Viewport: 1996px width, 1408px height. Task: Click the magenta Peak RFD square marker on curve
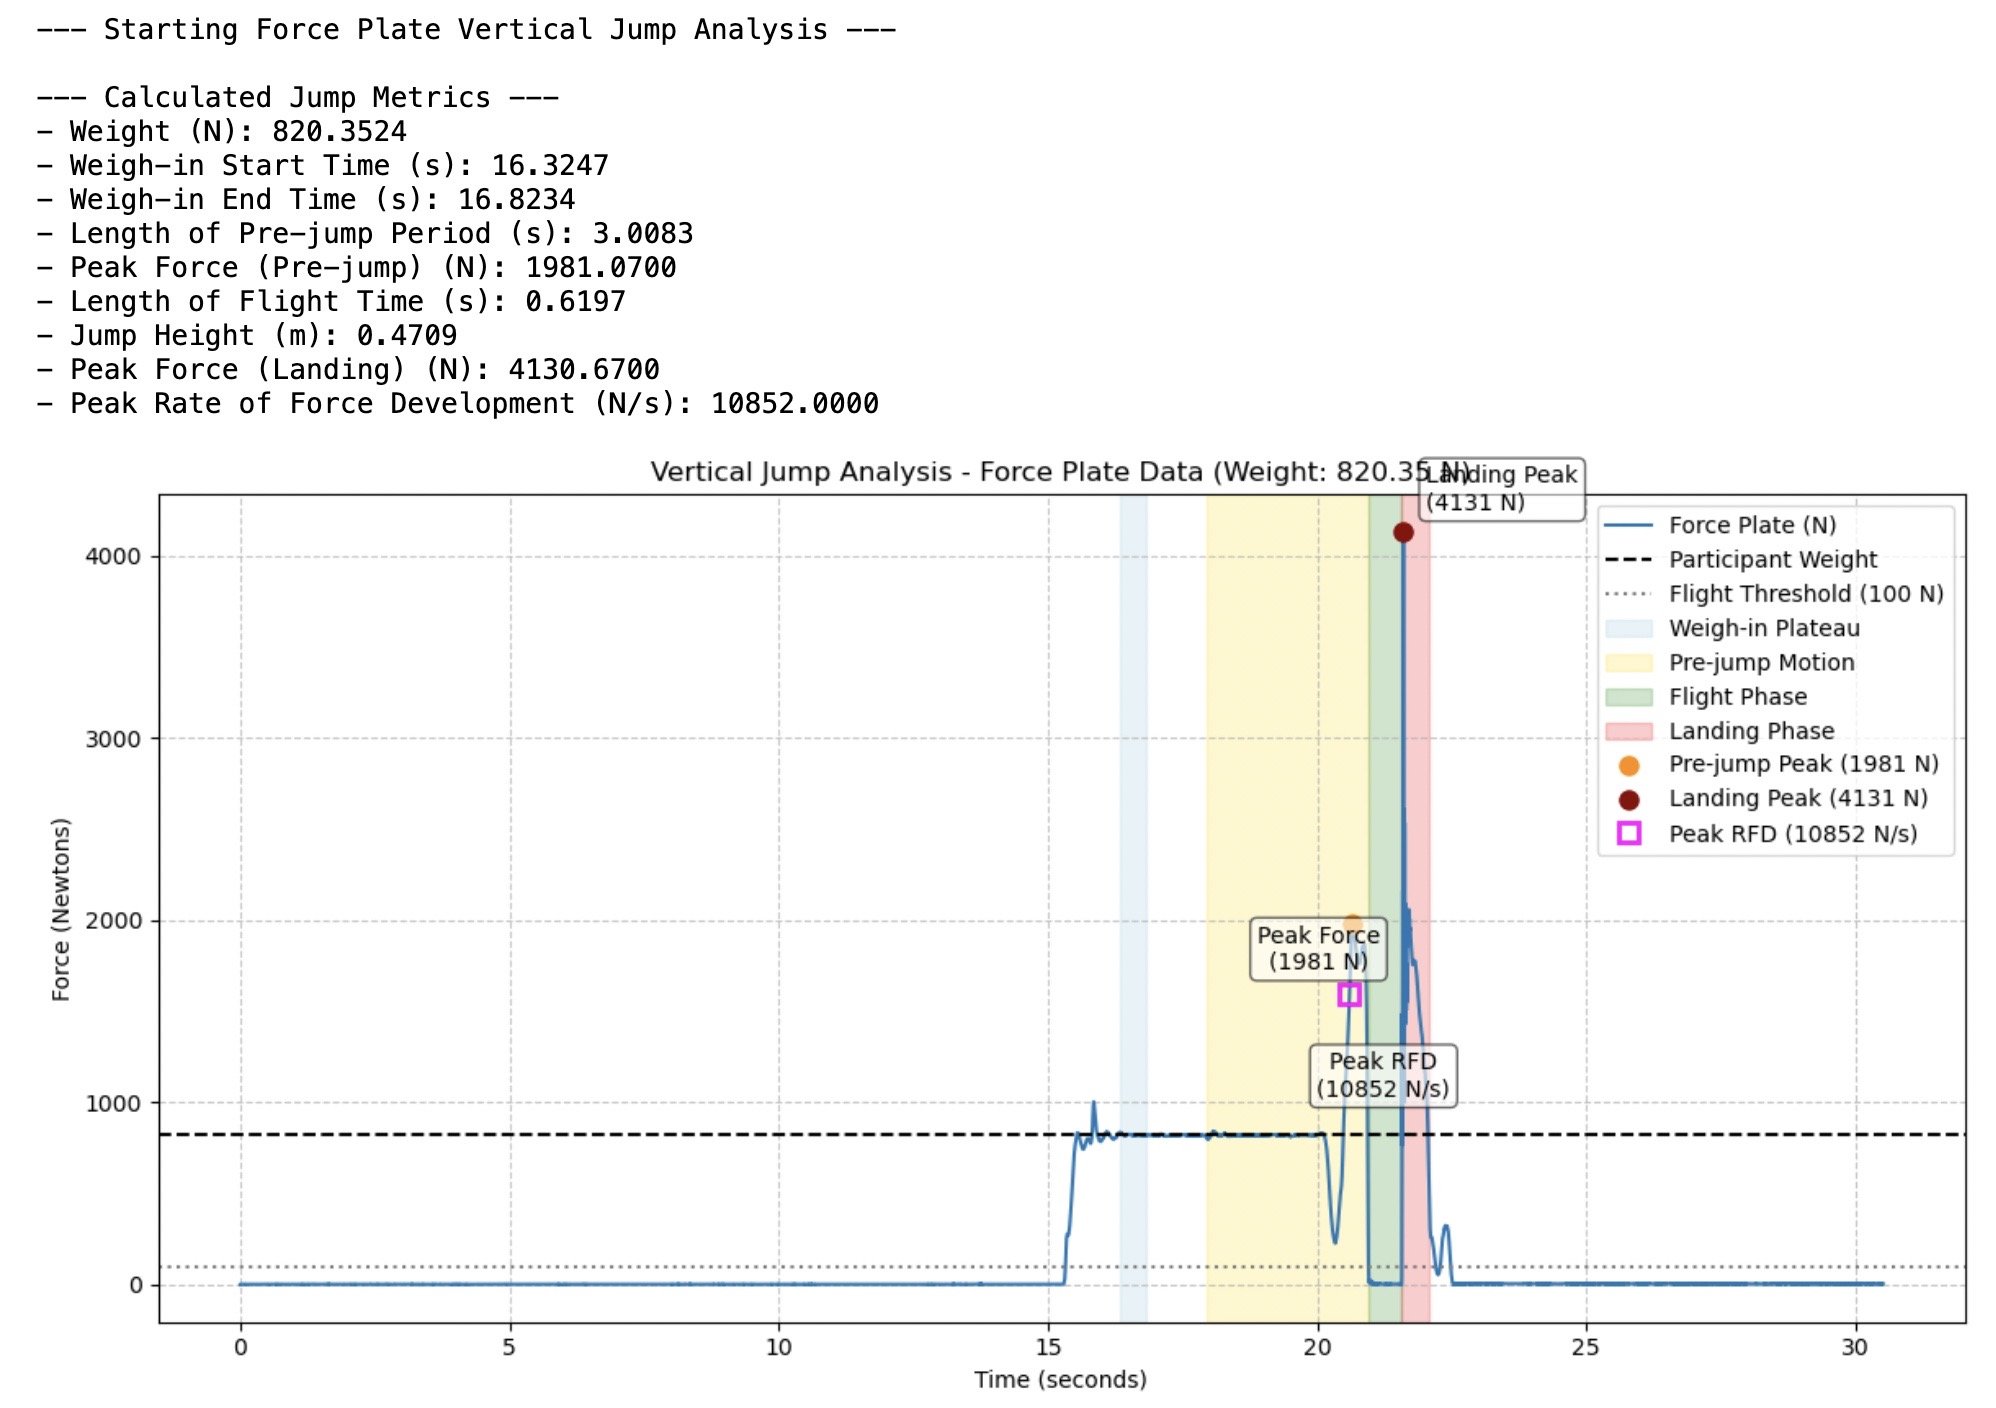pyautogui.click(x=1349, y=994)
